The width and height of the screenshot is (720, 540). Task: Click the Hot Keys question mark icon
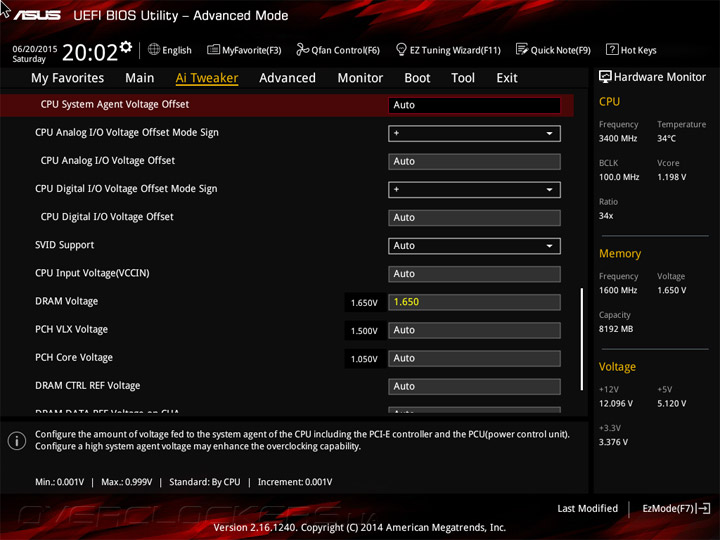(x=612, y=49)
